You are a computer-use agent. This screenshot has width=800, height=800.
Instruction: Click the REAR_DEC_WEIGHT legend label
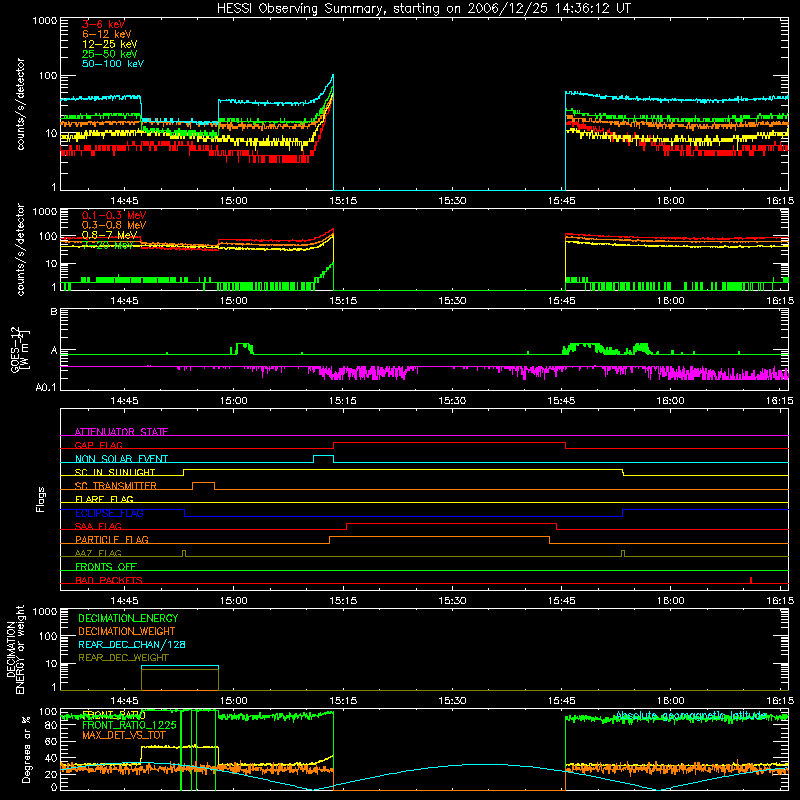coord(123,658)
